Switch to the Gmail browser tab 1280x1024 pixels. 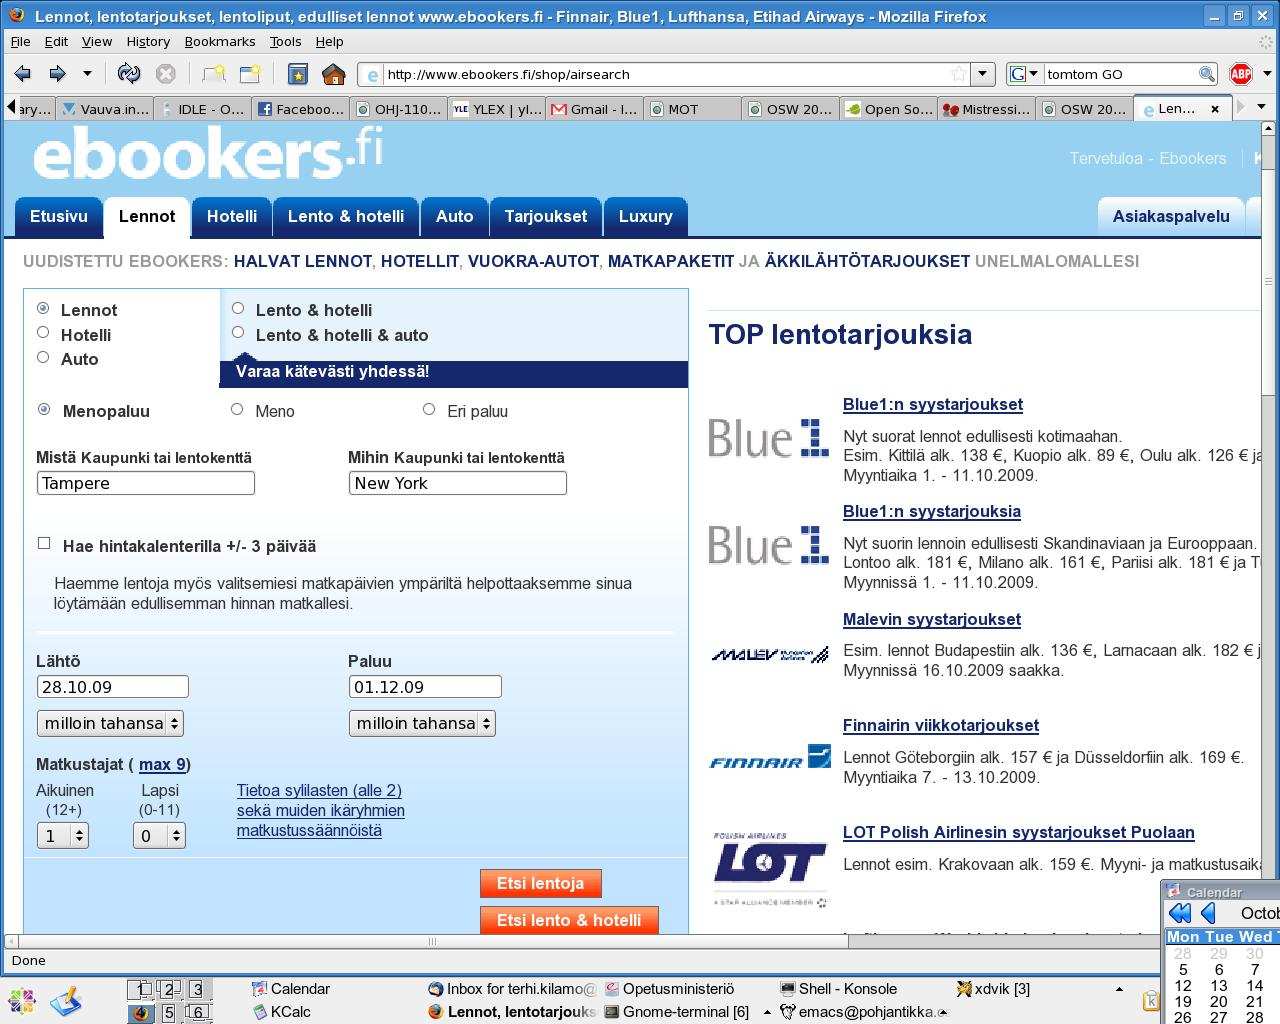594,109
